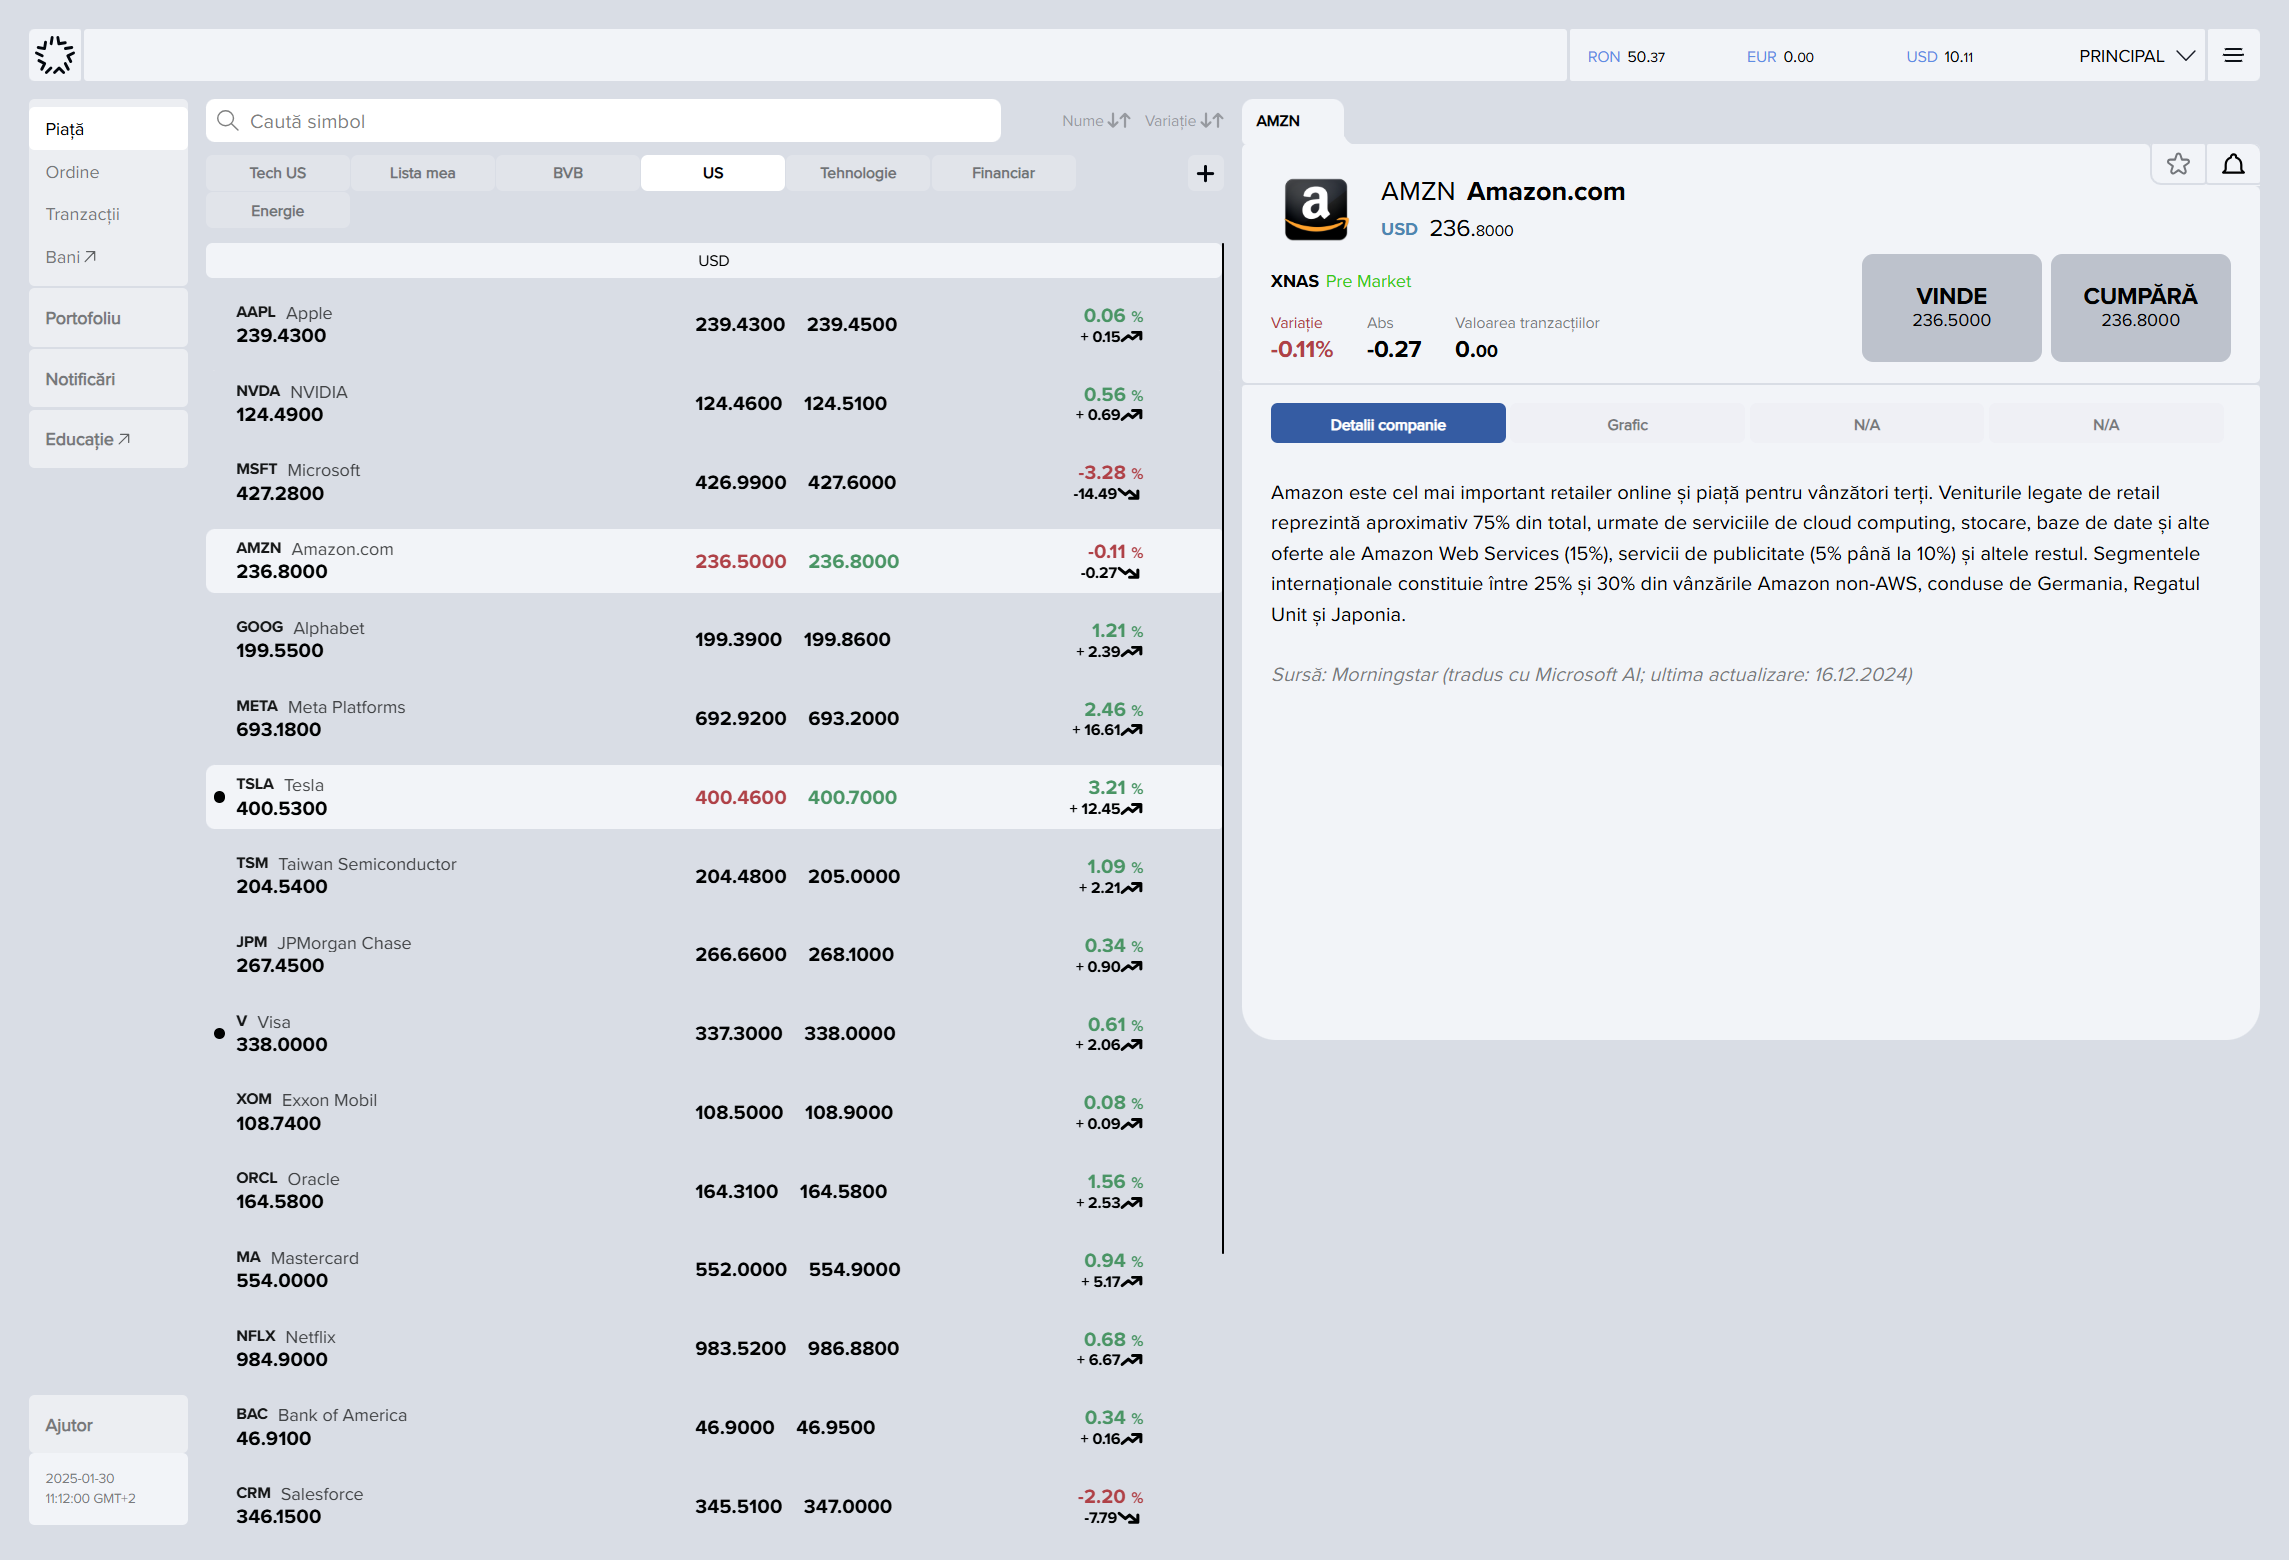Expand the PRINCIPAL account dropdown
The height and width of the screenshot is (1560, 2289).
tap(2136, 56)
